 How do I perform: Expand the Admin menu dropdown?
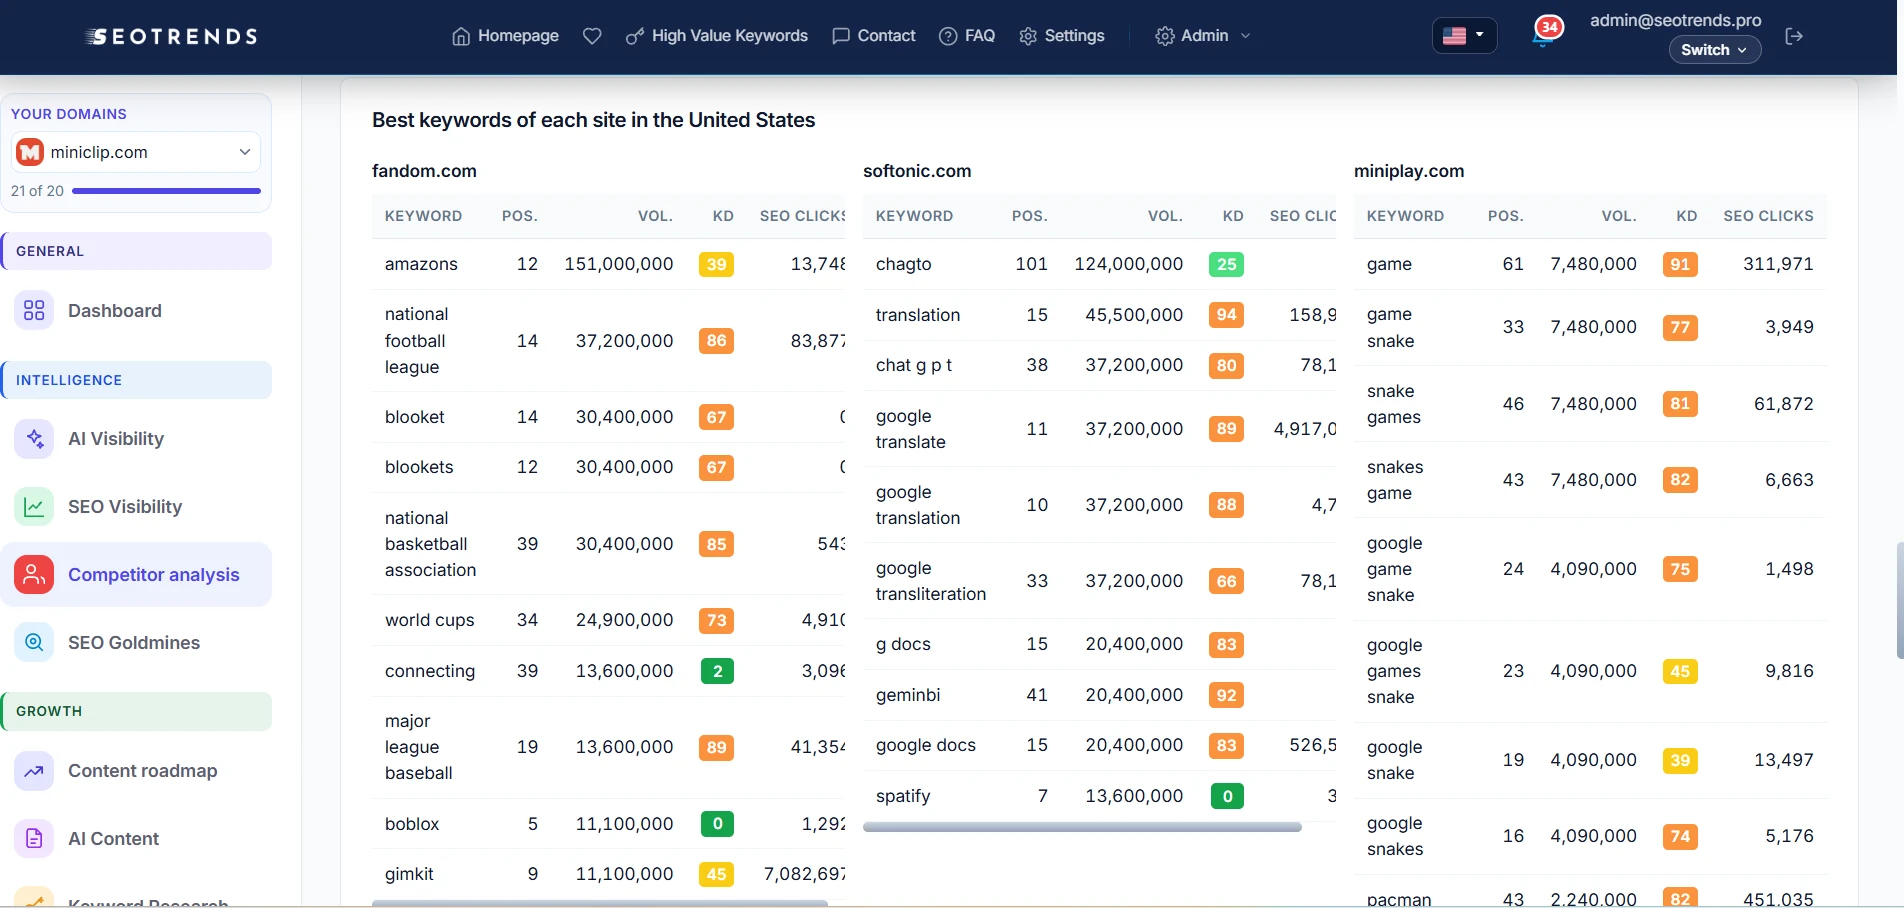[x=1203, y=36]
